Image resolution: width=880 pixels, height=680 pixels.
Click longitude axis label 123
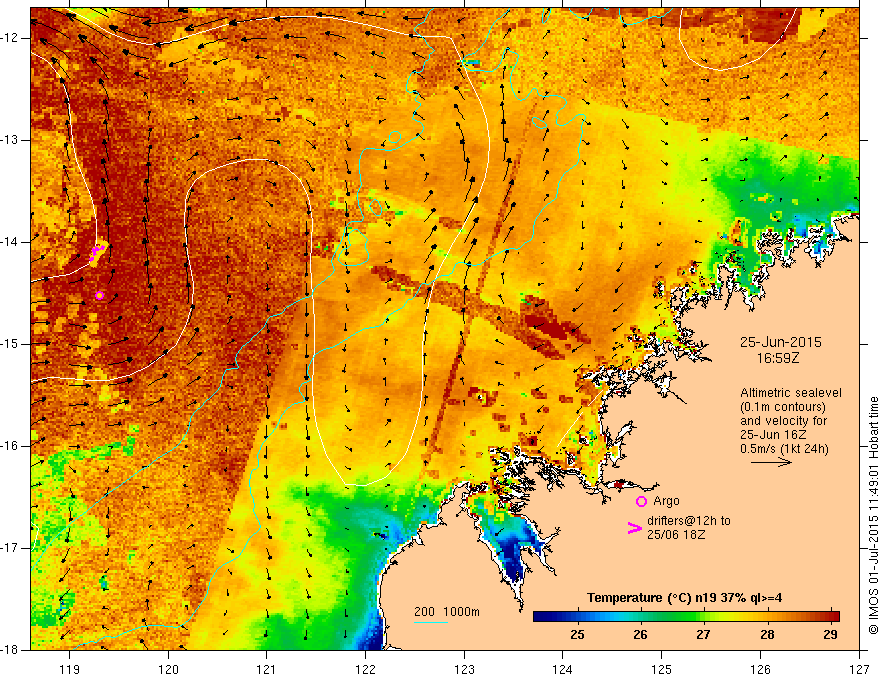click(x=464, y=669)
